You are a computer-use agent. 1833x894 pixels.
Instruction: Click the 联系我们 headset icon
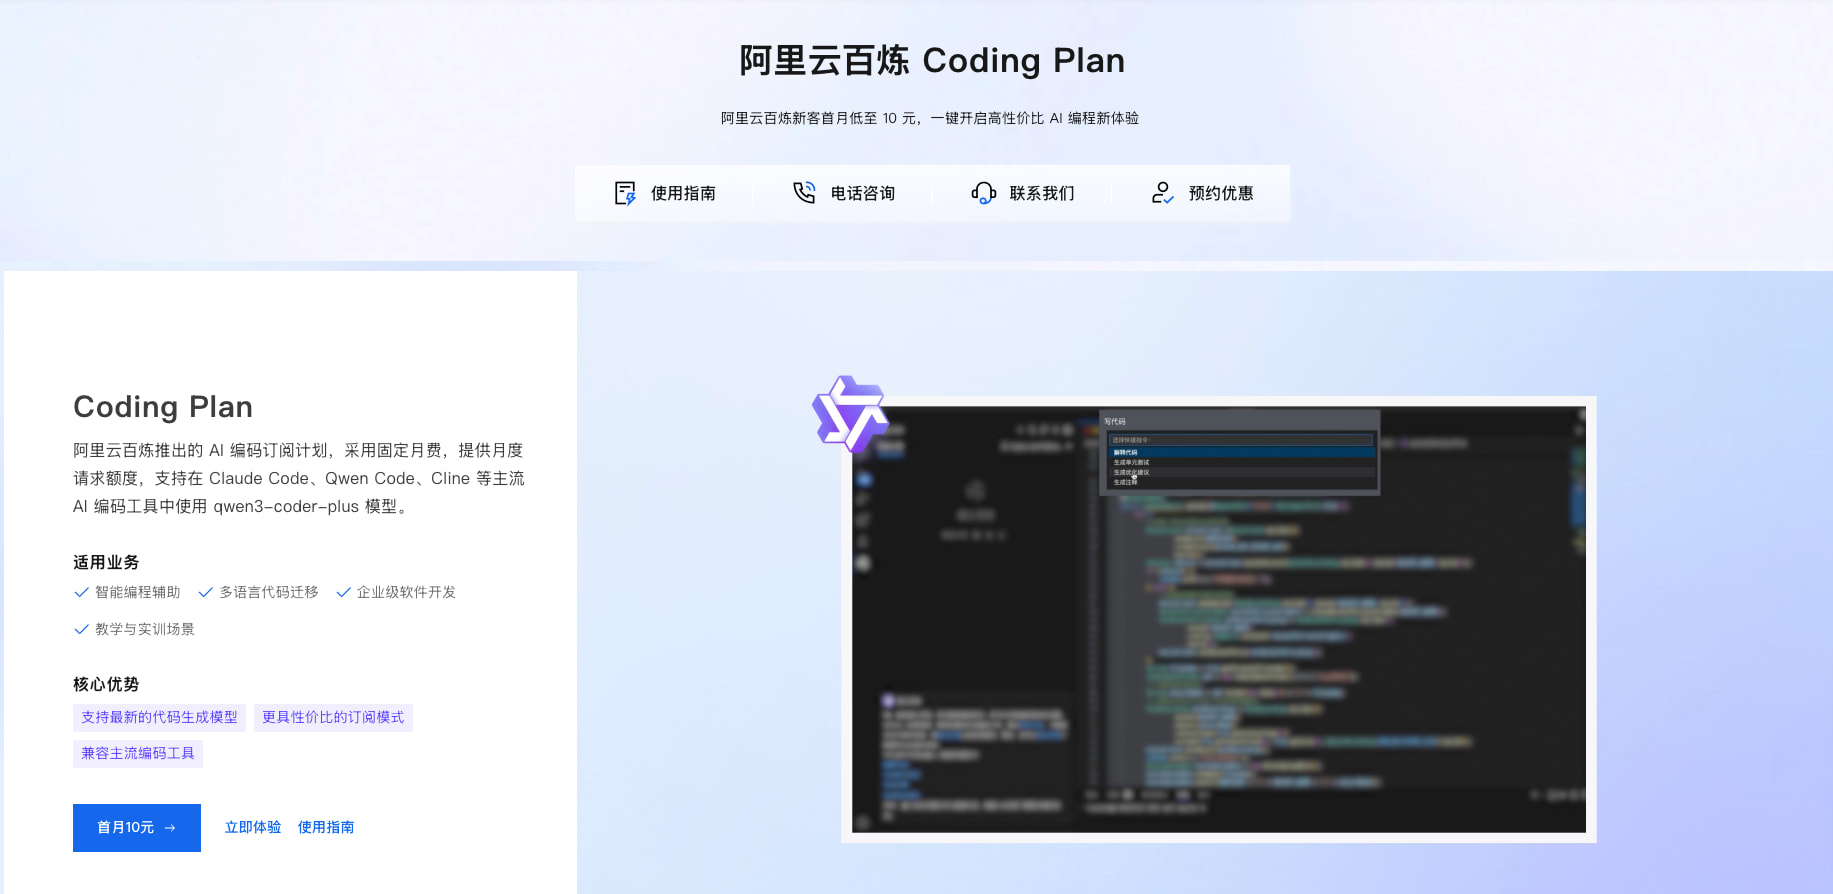click(983, 193)
